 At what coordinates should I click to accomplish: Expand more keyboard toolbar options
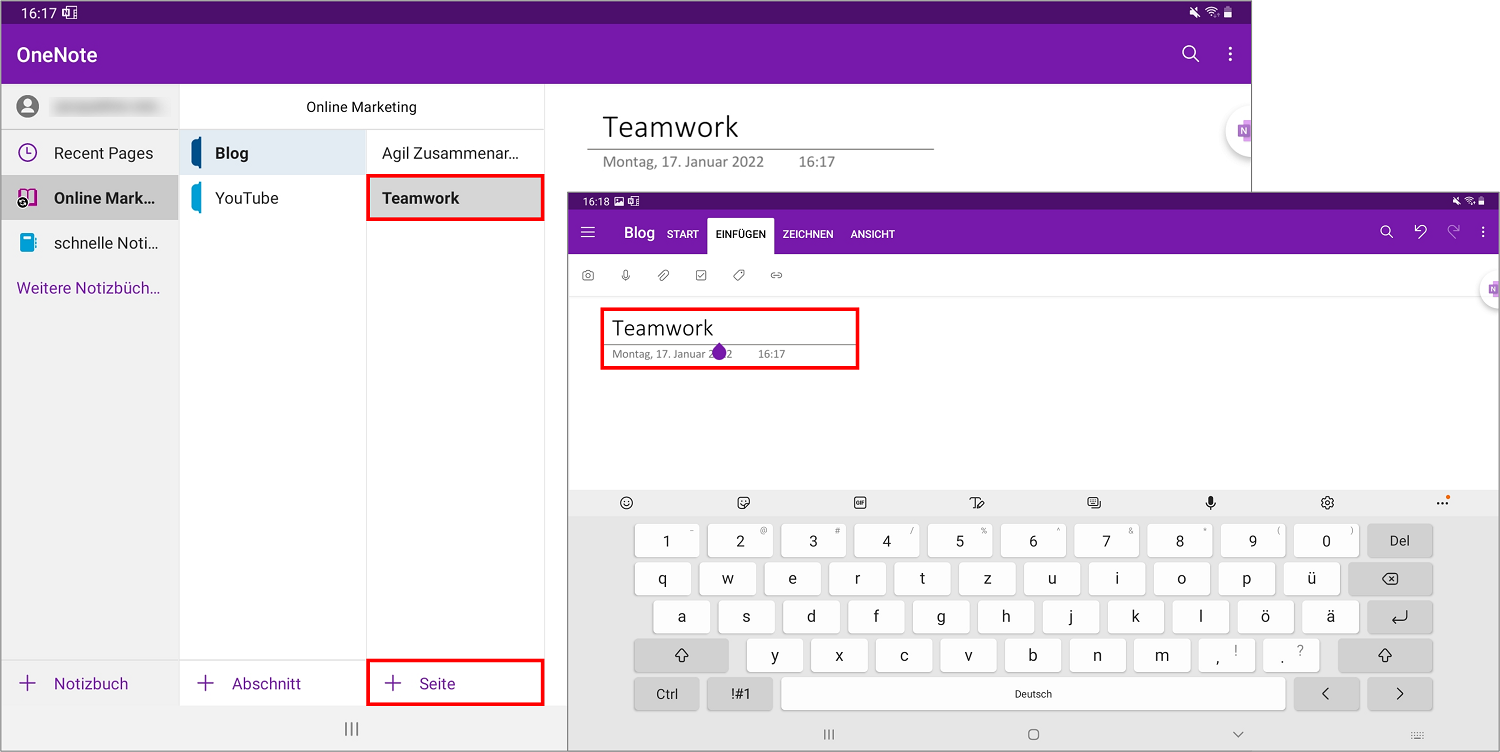(x=1442, y=502)
